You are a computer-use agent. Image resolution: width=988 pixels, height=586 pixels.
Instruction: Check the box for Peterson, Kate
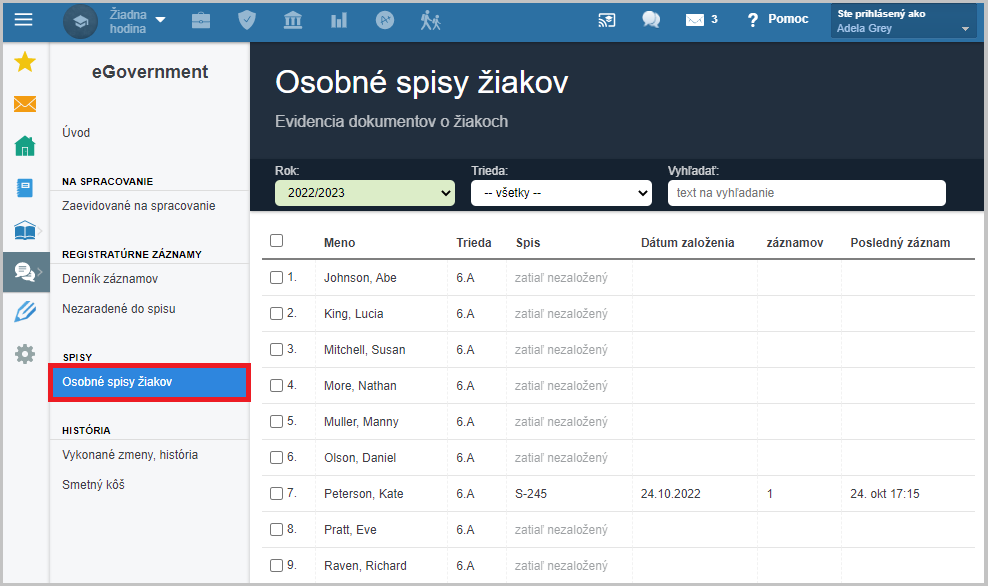[x=277, y=493]
